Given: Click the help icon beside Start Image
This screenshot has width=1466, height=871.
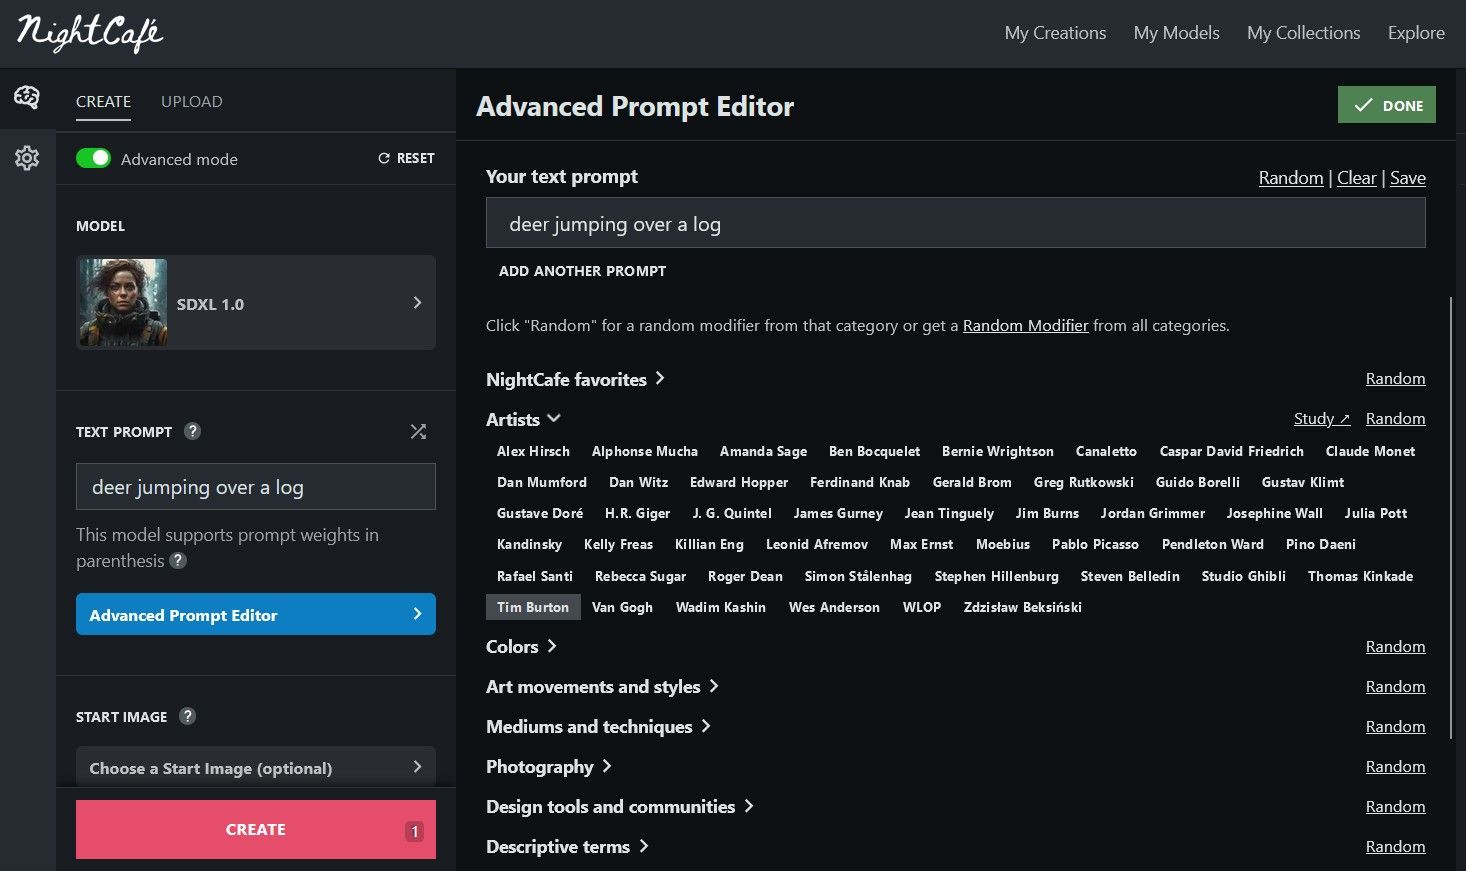Looking at the screenshot, I should point(187,716).
